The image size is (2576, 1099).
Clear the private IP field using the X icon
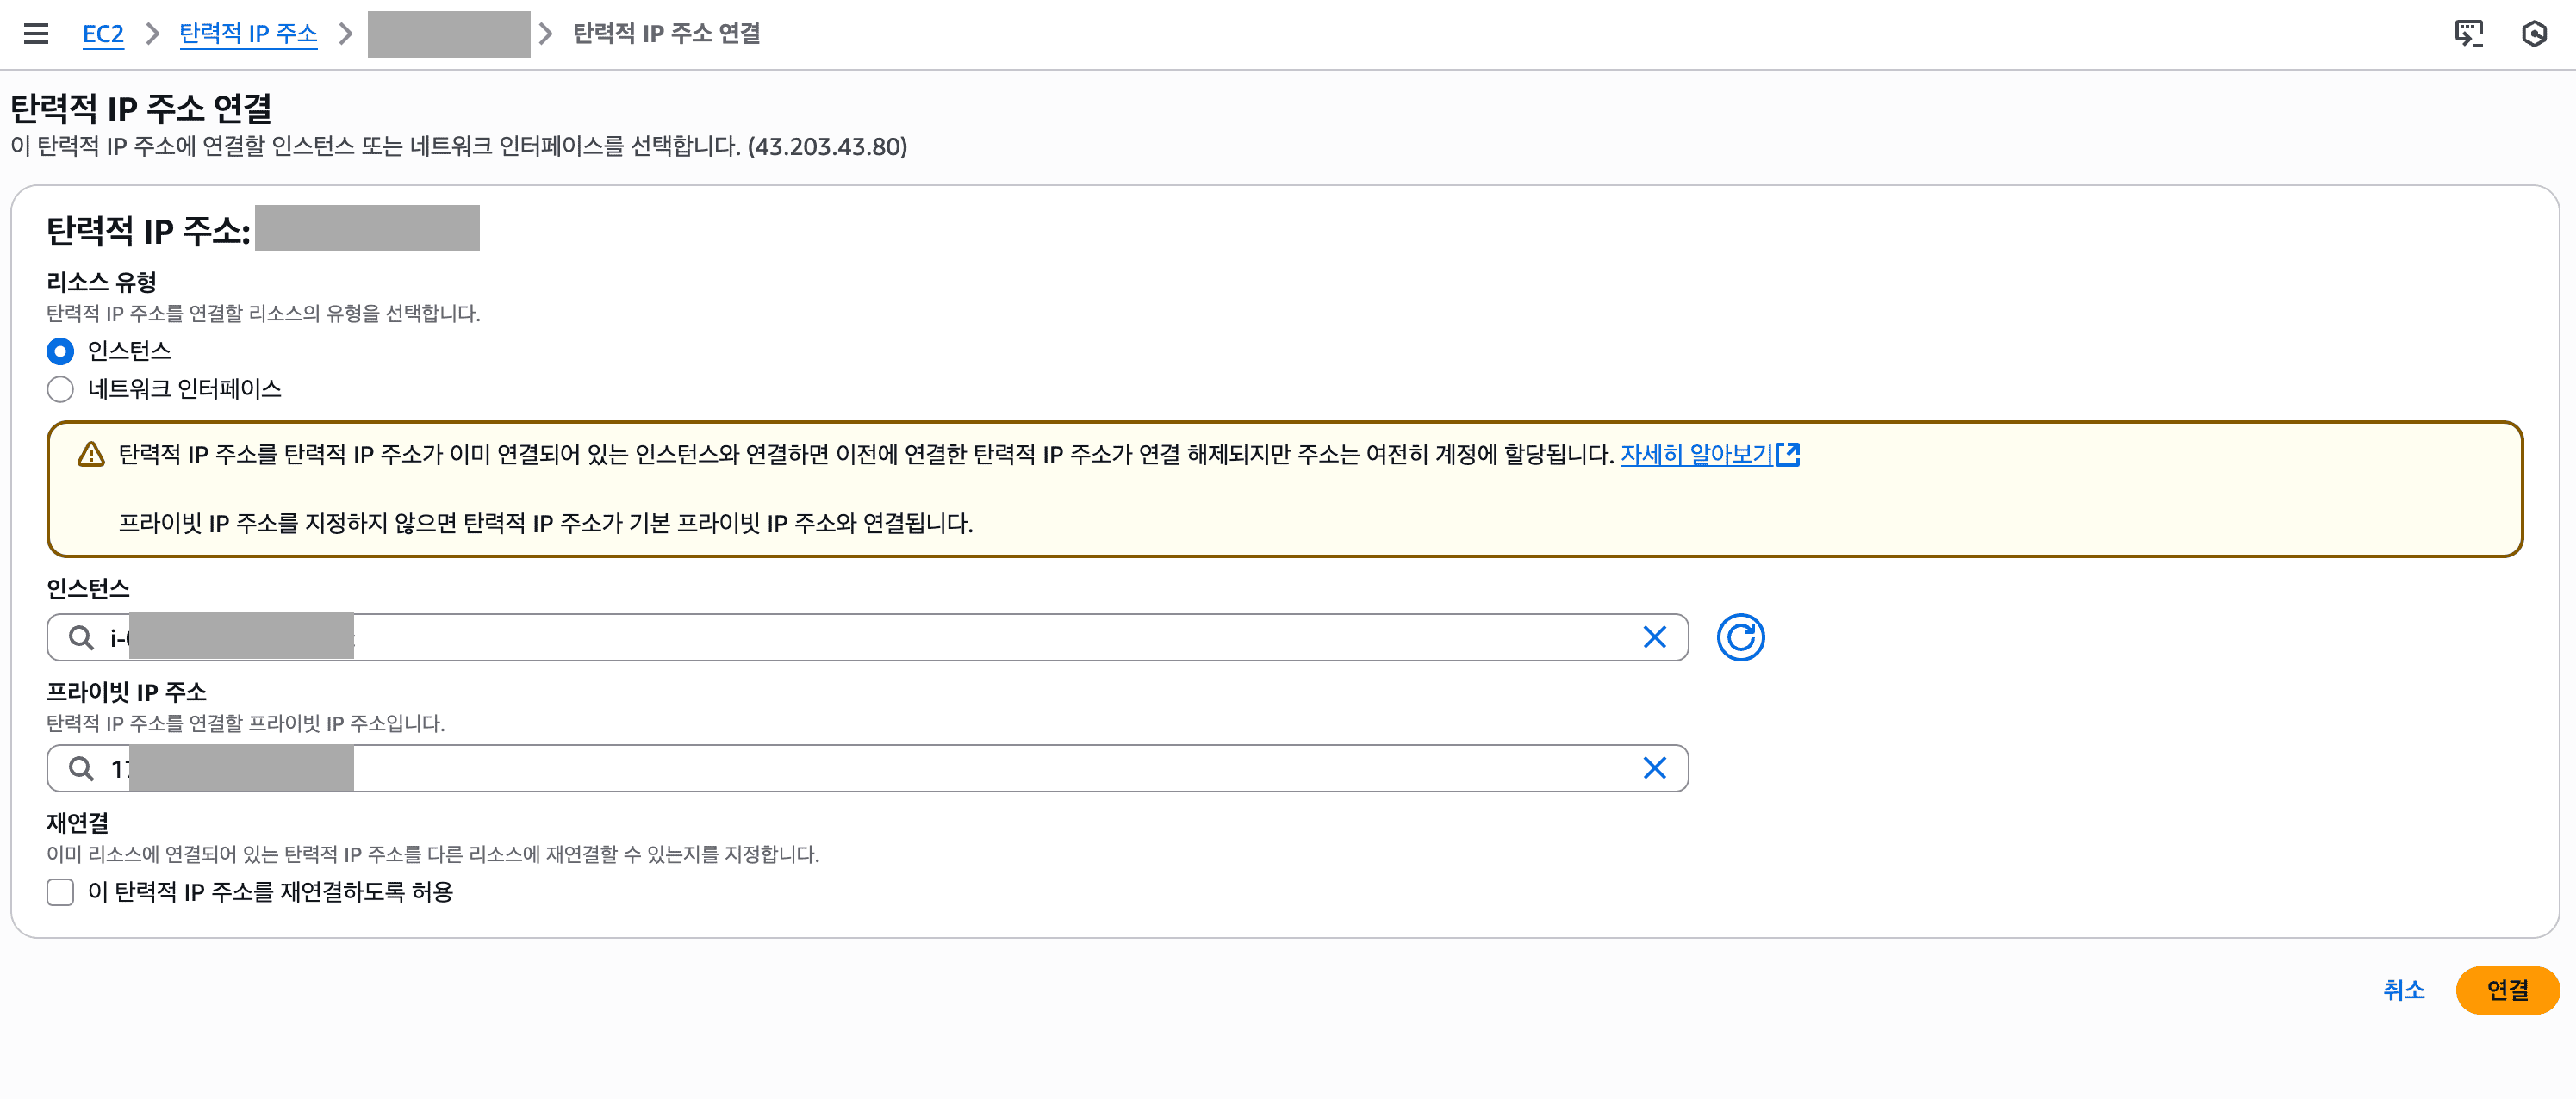(x=1655, y=768)
